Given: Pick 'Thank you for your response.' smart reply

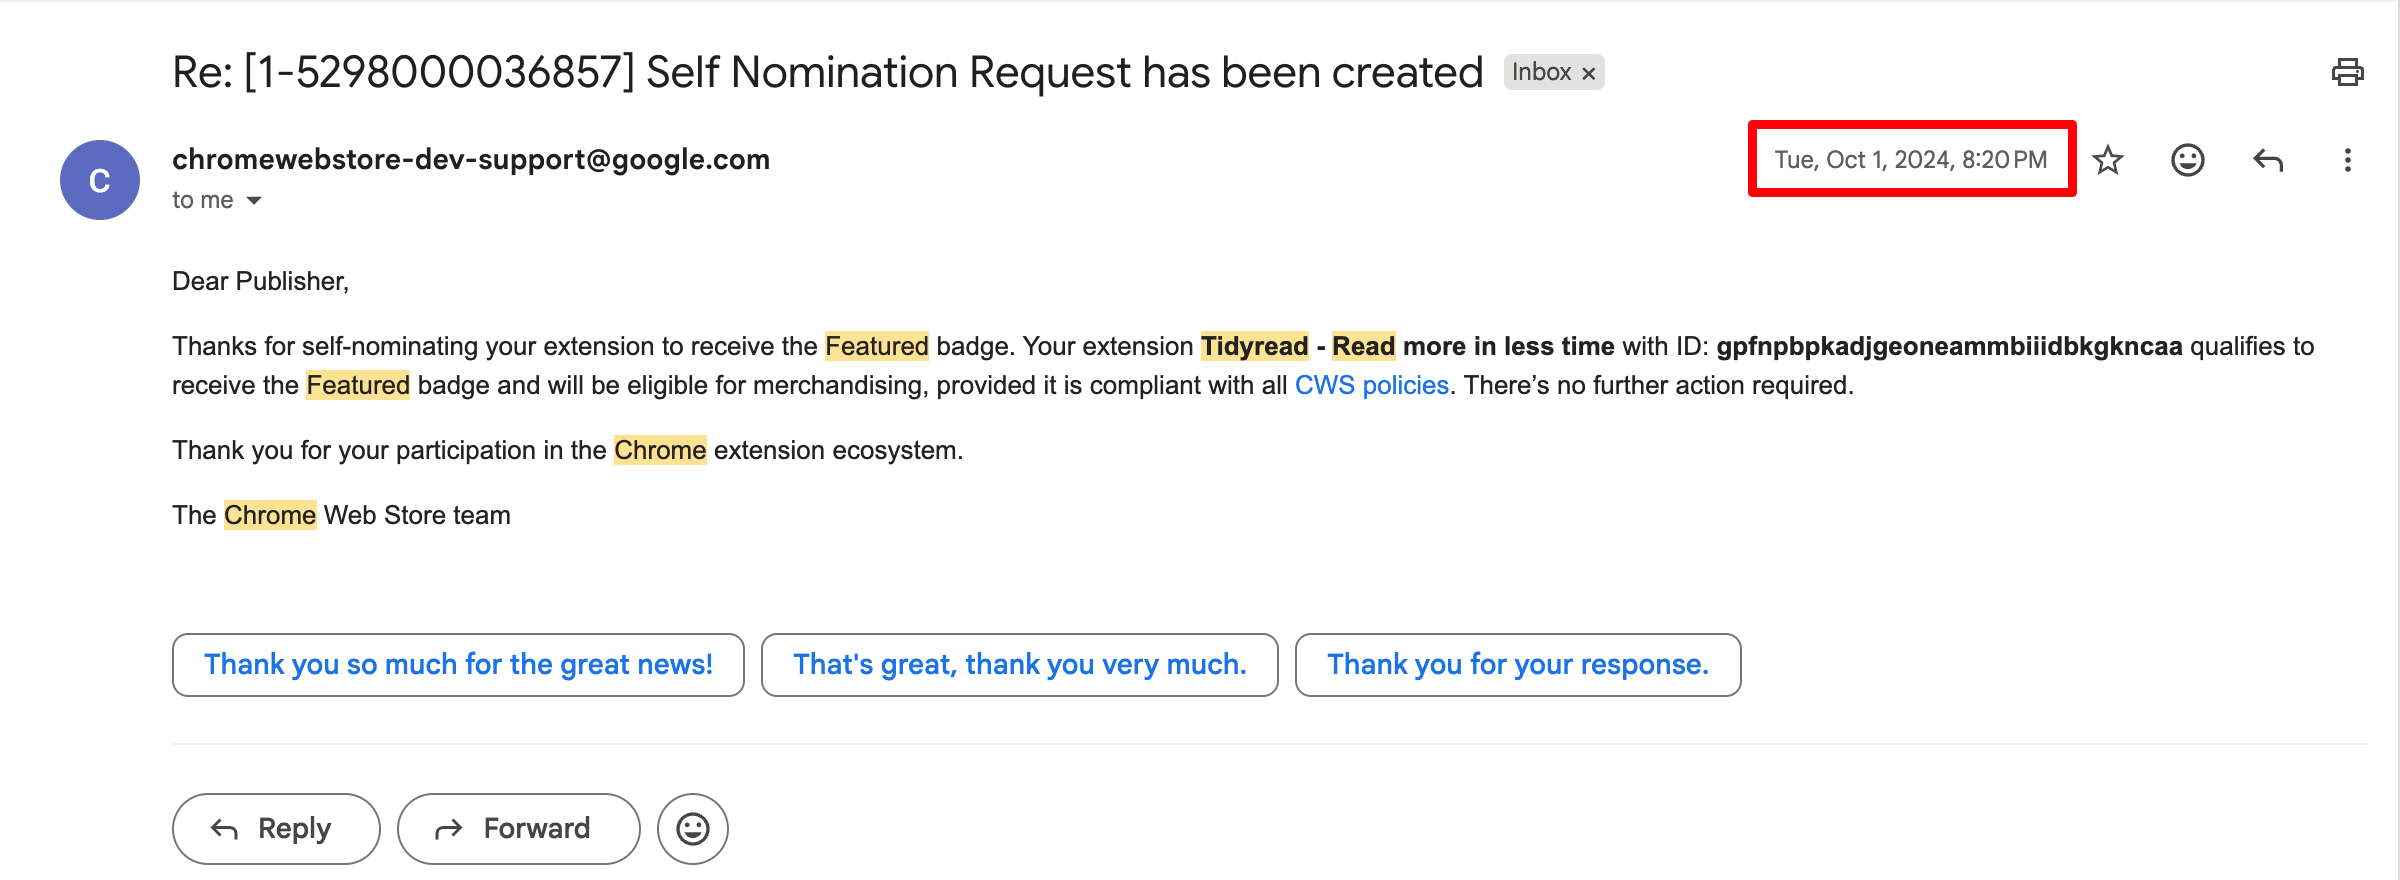Looking at the screenshot, I should 1518,665.
